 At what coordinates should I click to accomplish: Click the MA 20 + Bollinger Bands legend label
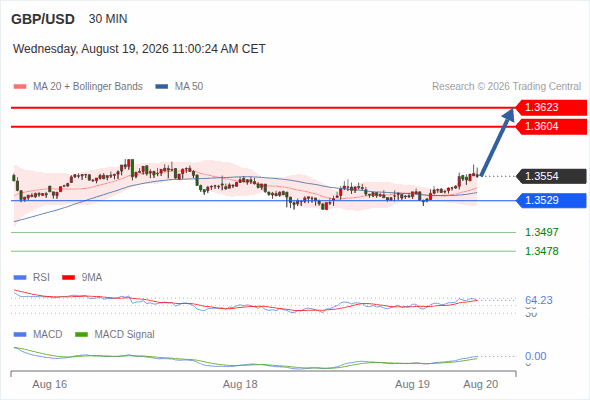[x=88, y=87]
